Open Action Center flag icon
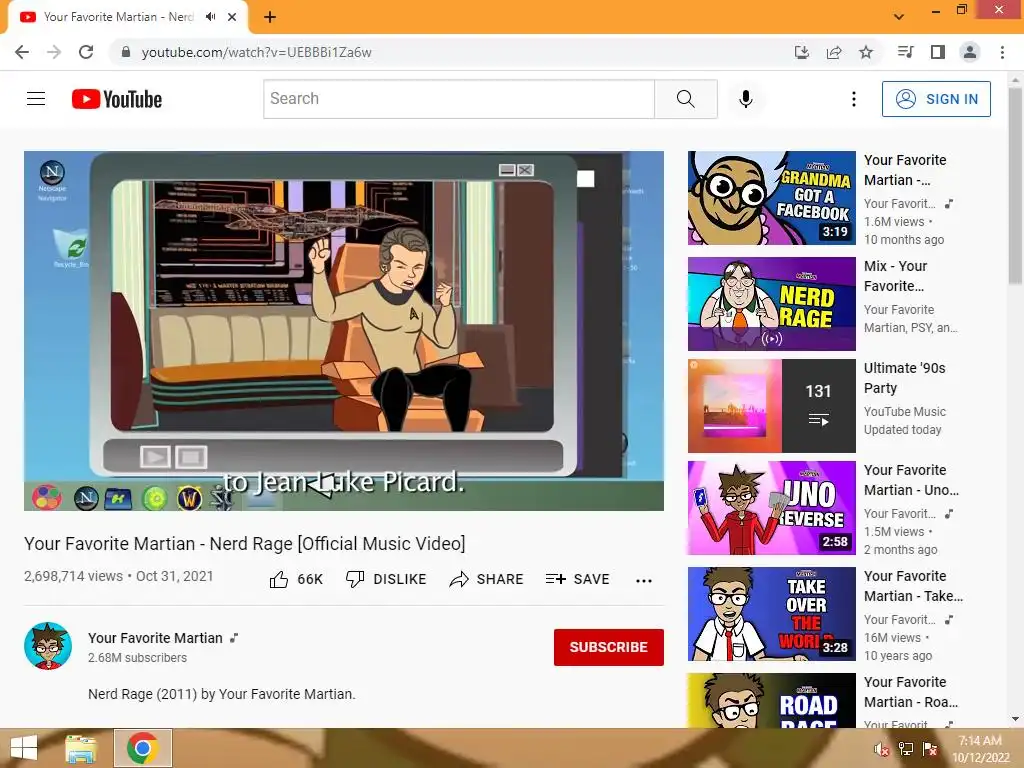1024x768 pixels. [930, 749]
